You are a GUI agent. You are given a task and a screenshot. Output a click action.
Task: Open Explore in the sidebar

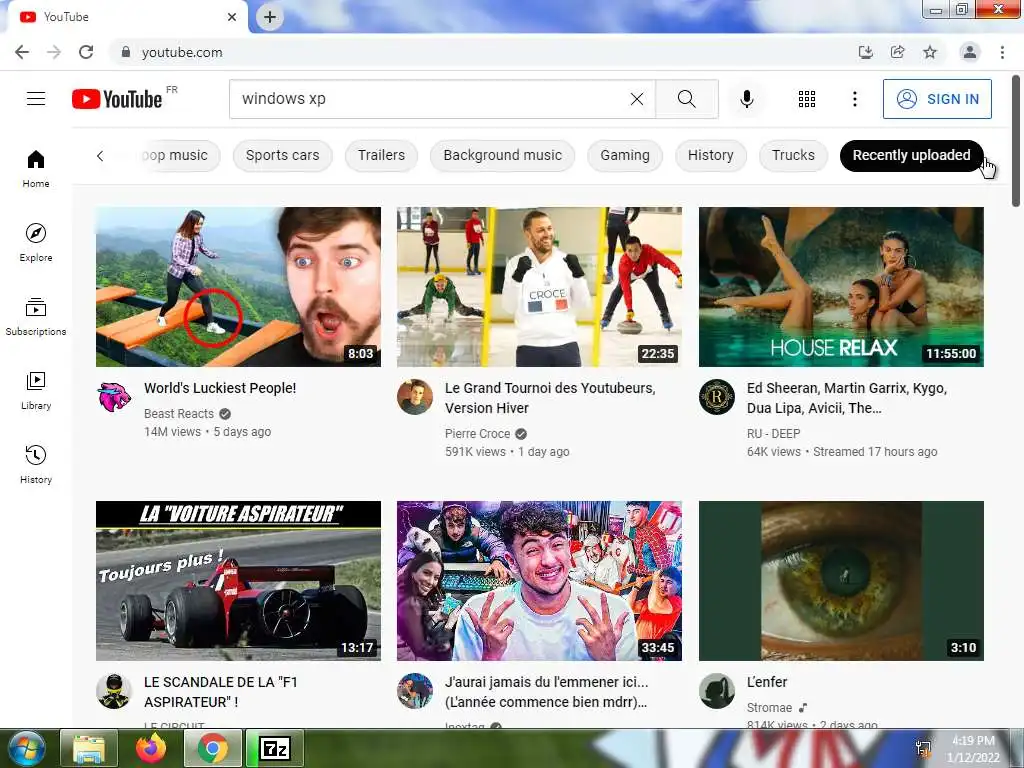[36, 243]
